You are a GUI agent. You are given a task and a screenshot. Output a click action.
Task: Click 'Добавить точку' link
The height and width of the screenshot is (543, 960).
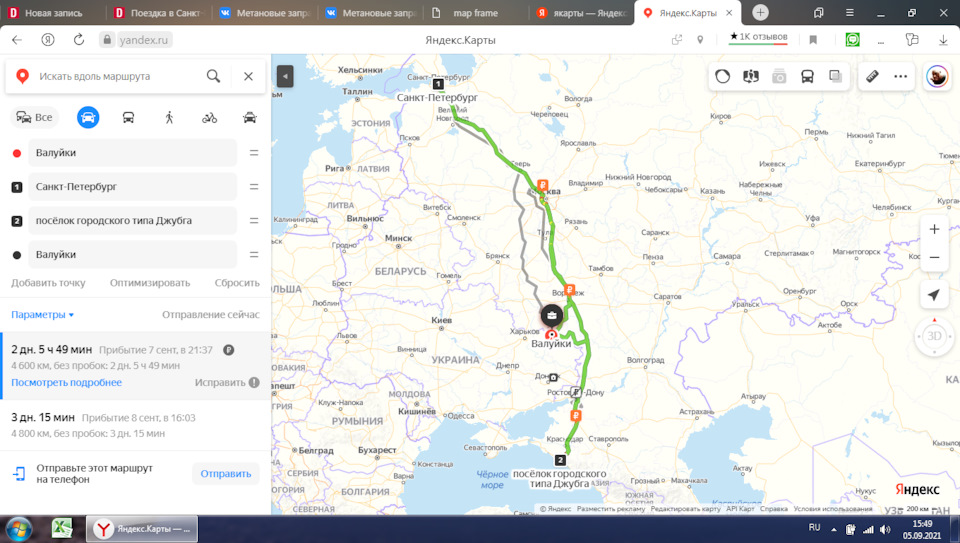[x=48, y=283]
